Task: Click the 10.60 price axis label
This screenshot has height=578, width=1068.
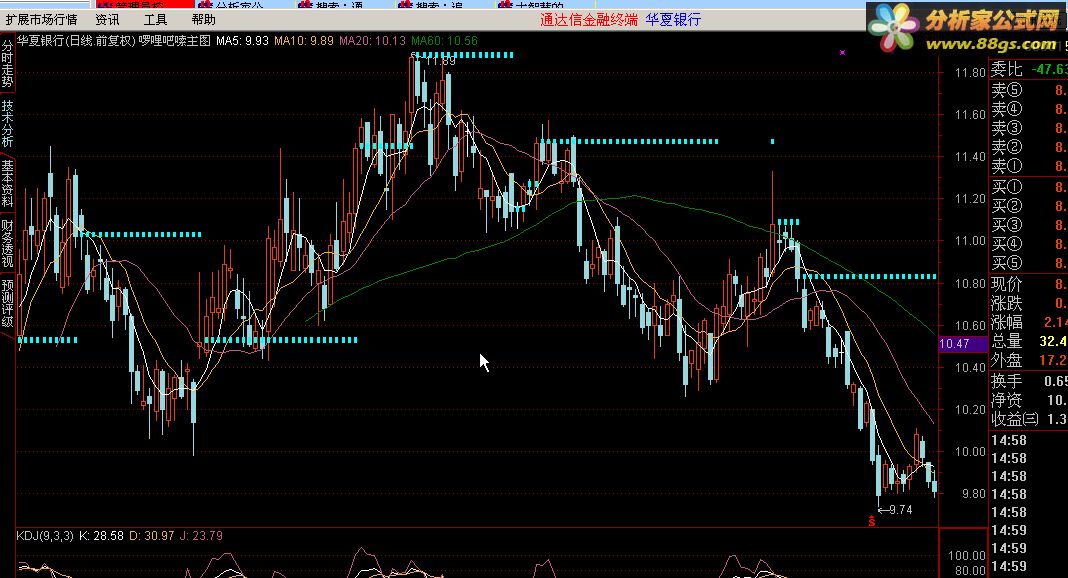Action: 970,326
